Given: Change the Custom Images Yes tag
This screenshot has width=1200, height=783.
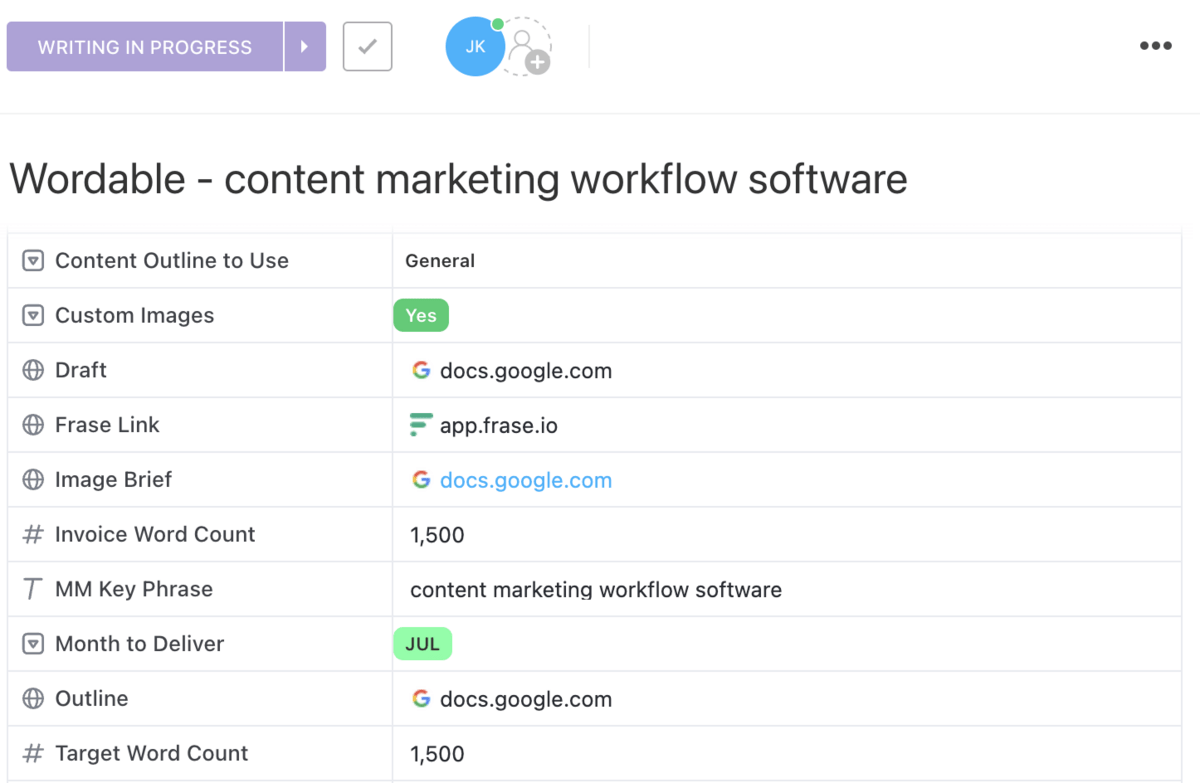Looking at the screenshot, I should [421, 315].
